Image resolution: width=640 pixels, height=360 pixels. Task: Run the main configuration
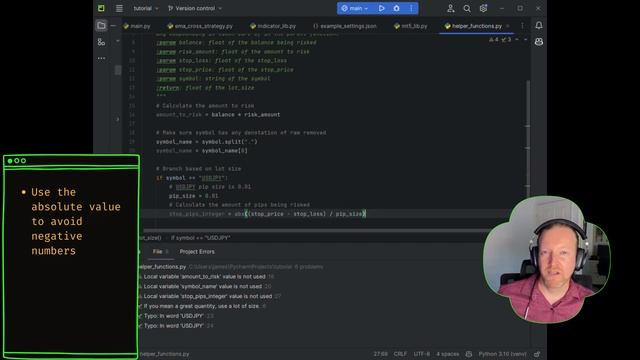pos(381,8)
